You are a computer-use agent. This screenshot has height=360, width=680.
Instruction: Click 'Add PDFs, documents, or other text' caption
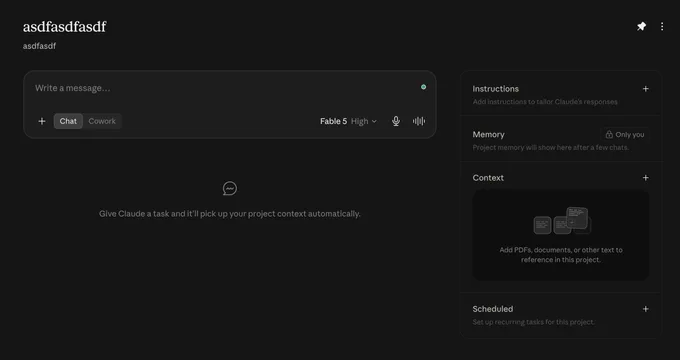(561, 255)
